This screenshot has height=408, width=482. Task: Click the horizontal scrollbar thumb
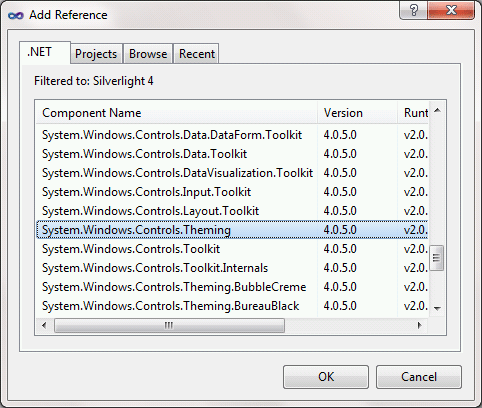tap(169, 325)
